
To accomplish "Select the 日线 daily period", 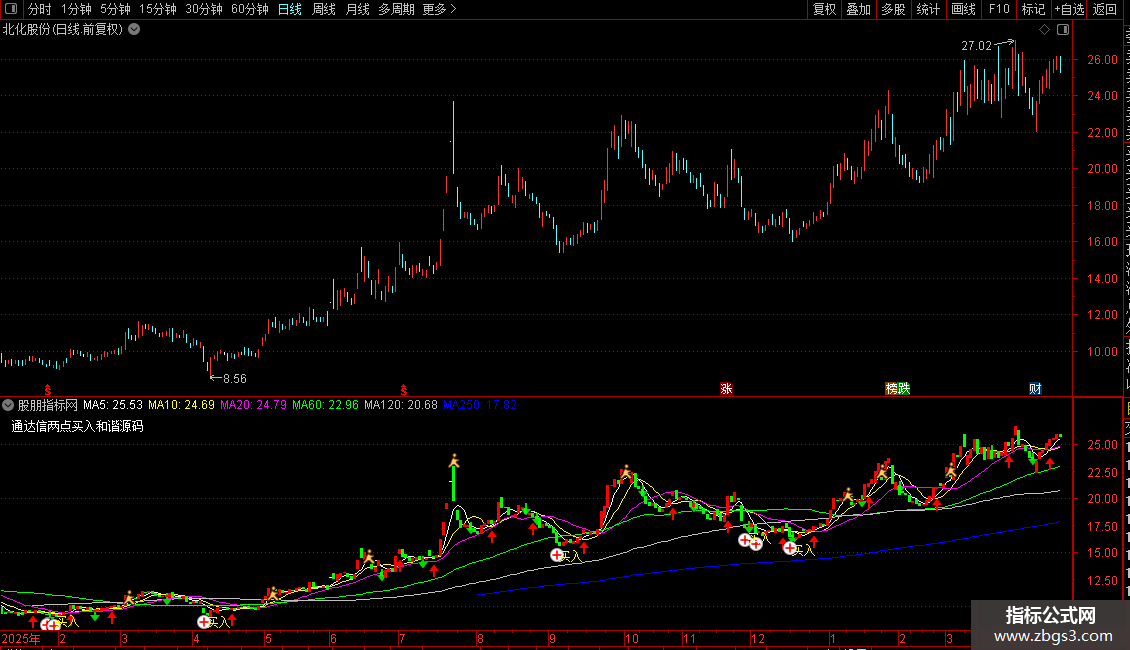I will click(x=290, y=9).
